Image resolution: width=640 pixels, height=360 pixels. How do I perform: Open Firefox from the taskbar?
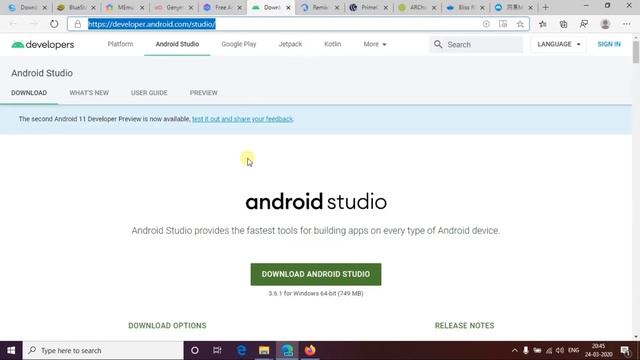310,350
